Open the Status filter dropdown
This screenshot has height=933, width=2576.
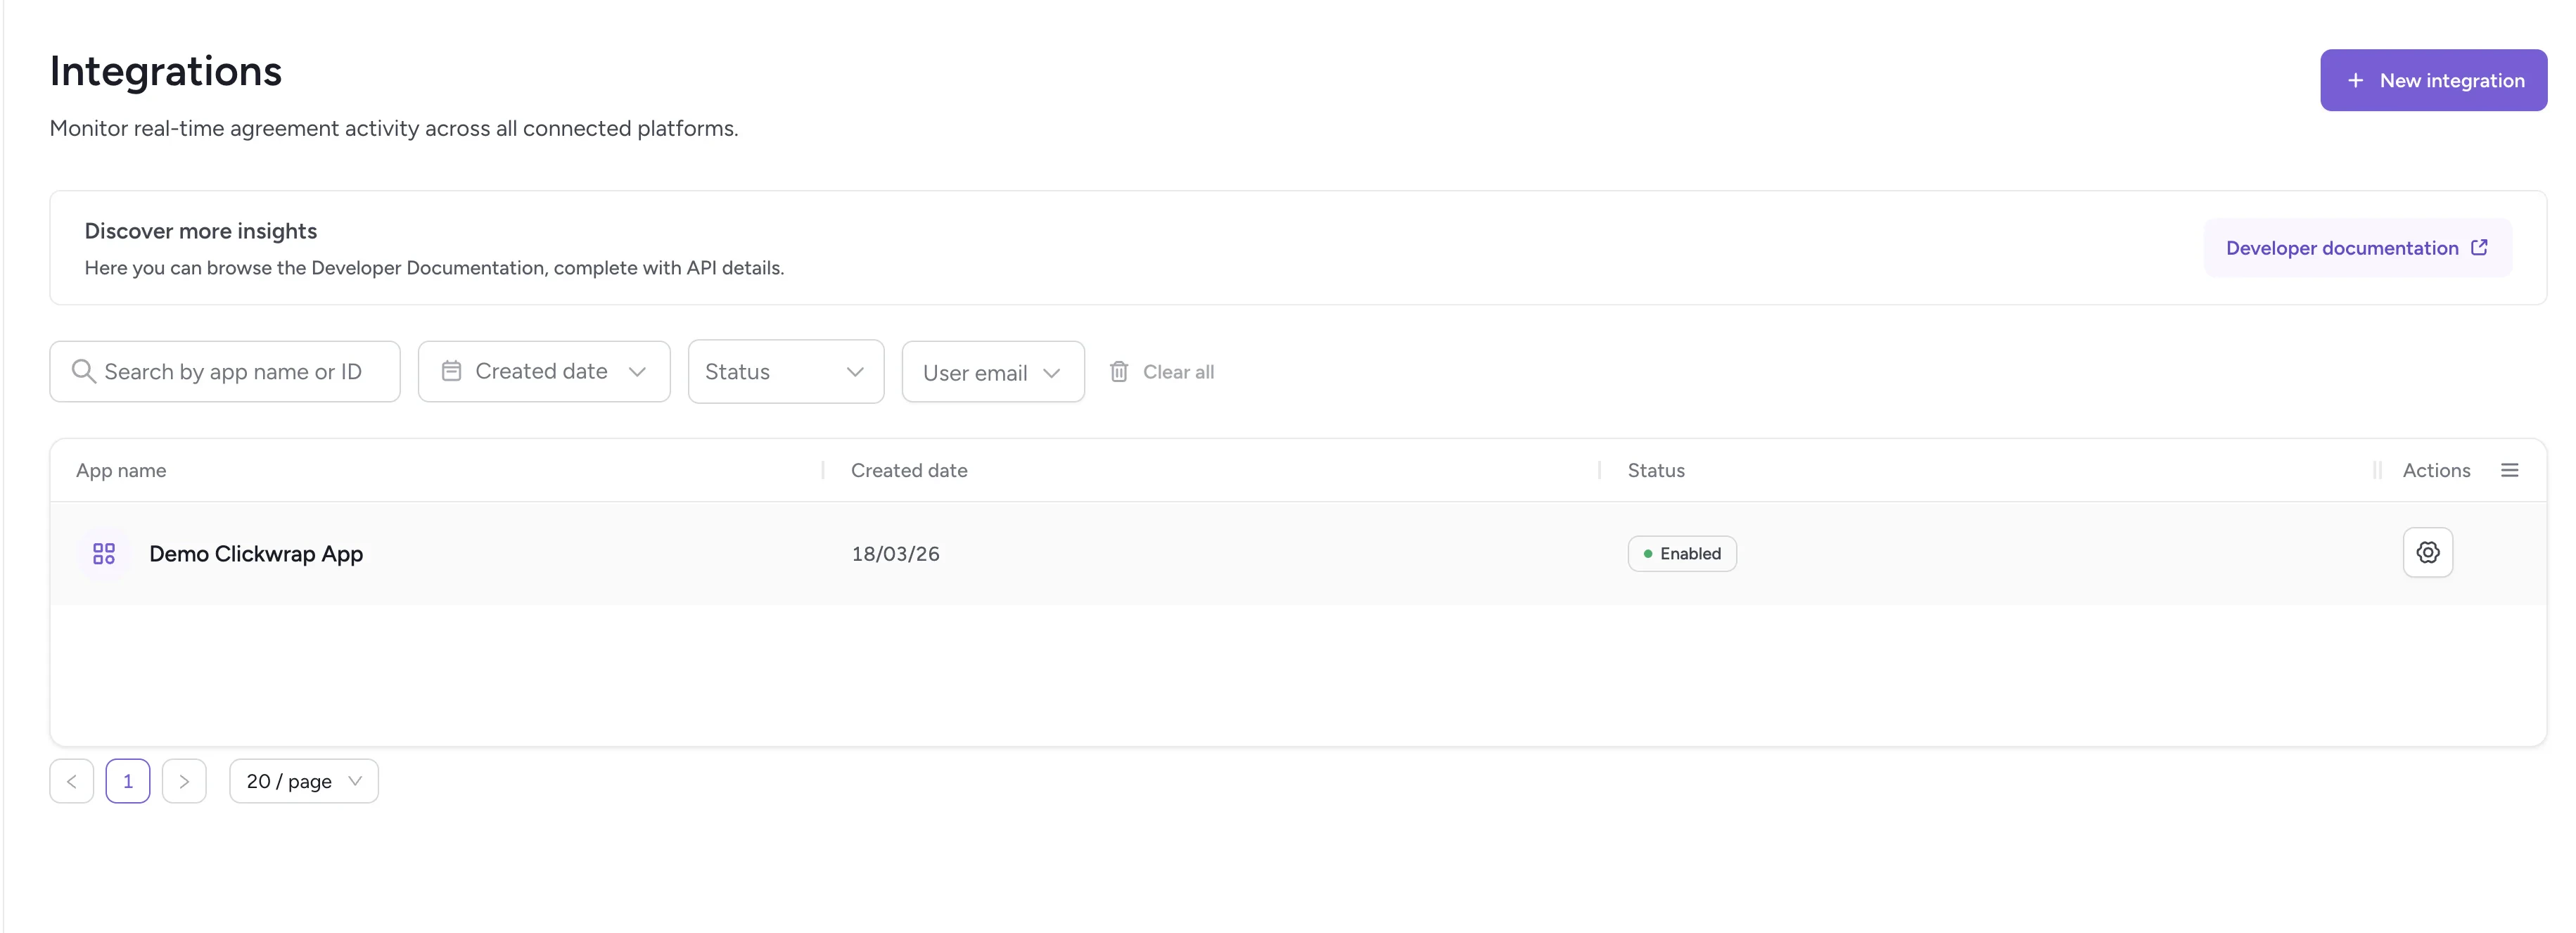(x=786, y=371)
